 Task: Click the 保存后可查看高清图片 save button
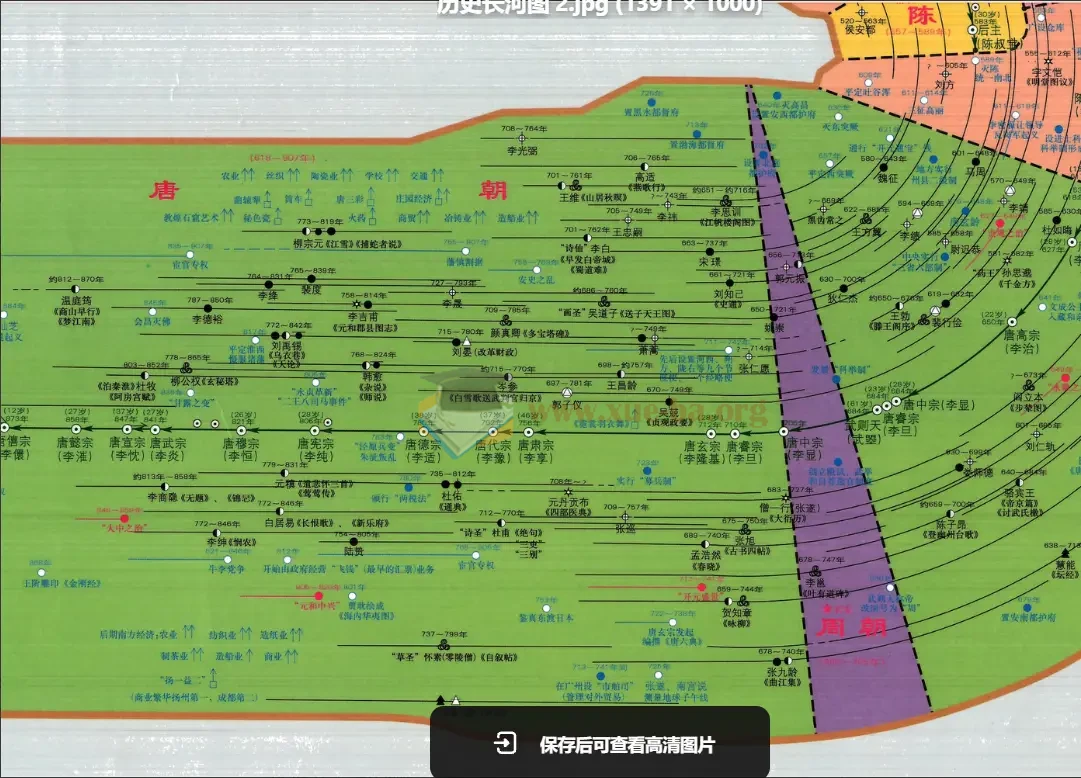[x=600, y=744]
